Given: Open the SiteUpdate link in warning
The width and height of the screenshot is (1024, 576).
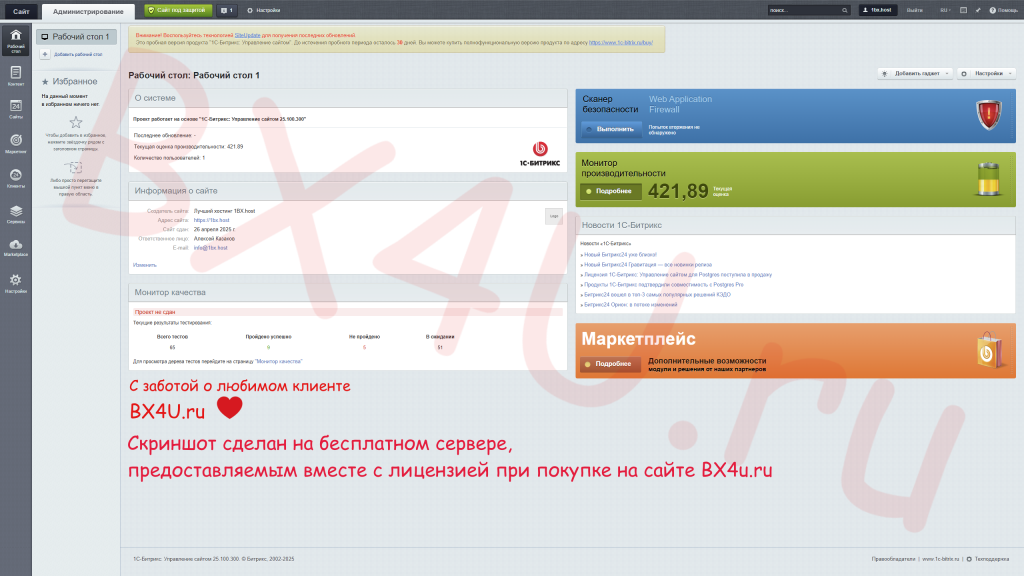Looking at the screenshot, I should click(247, 35).
